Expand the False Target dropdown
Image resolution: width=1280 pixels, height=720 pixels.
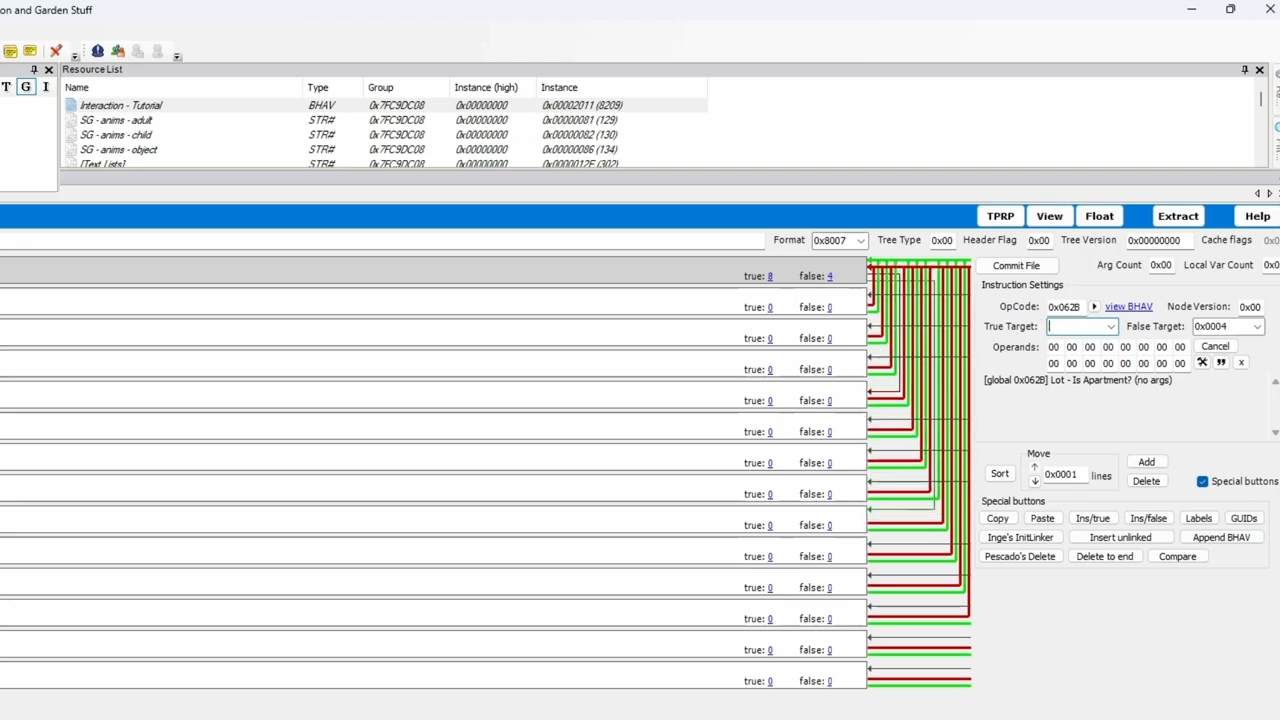click(x=1257, y=327)
